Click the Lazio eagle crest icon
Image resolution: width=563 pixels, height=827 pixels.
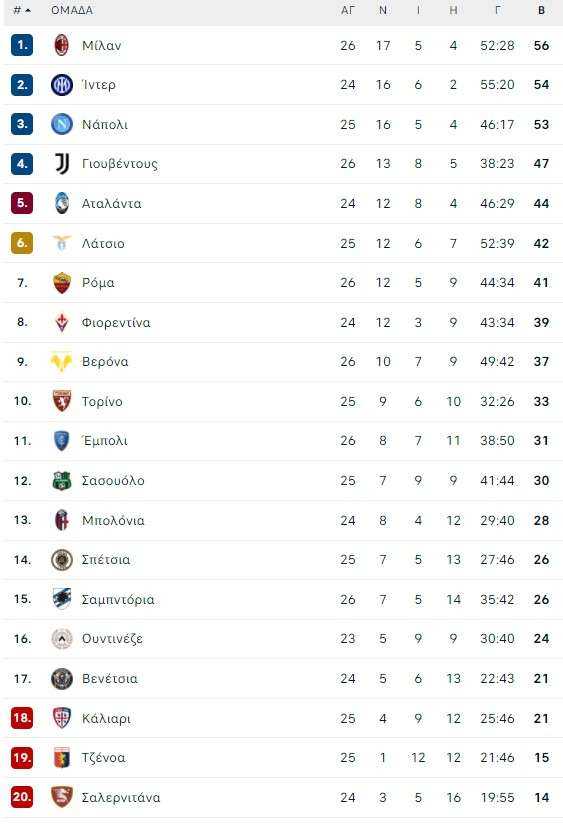pyautogui.click(x=62, y=243)
